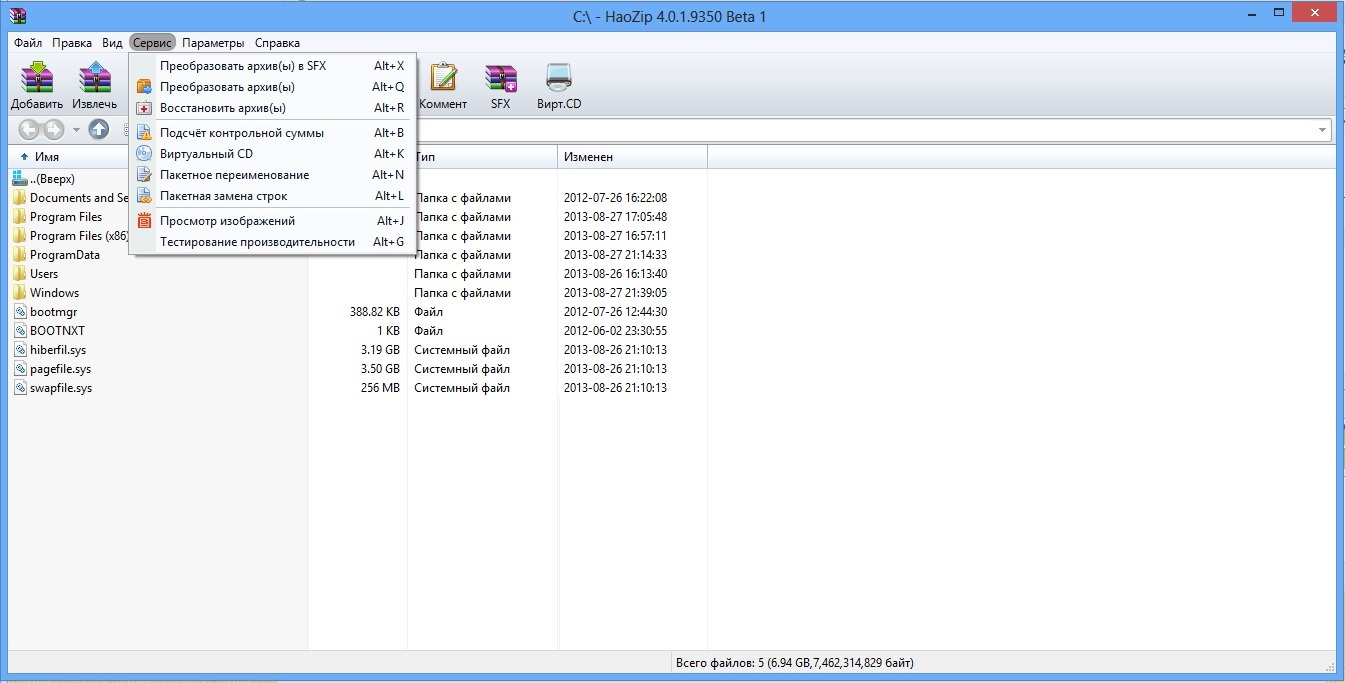This screenshot has width=1345, height=683.
Task: Choose Виртуальный CD menu entry
Action: (272, 154)
